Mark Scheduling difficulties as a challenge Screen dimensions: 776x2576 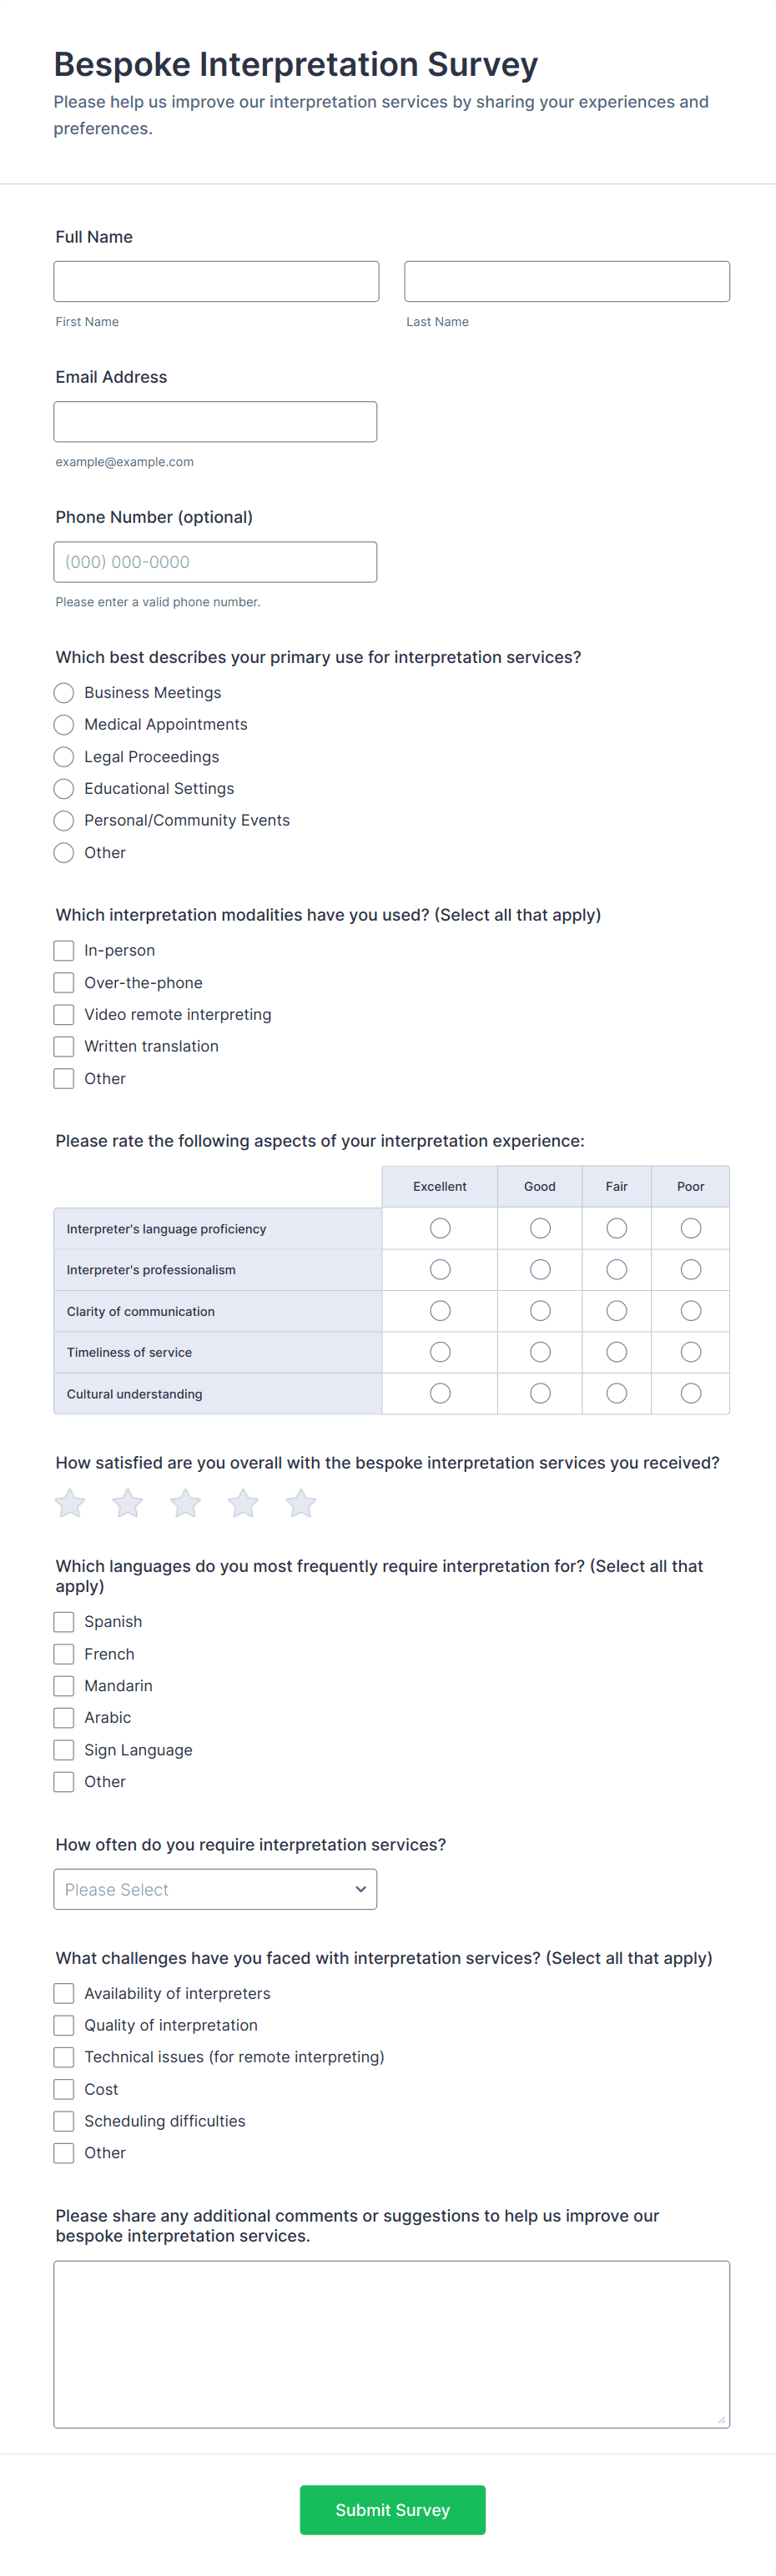(64, 2121)
